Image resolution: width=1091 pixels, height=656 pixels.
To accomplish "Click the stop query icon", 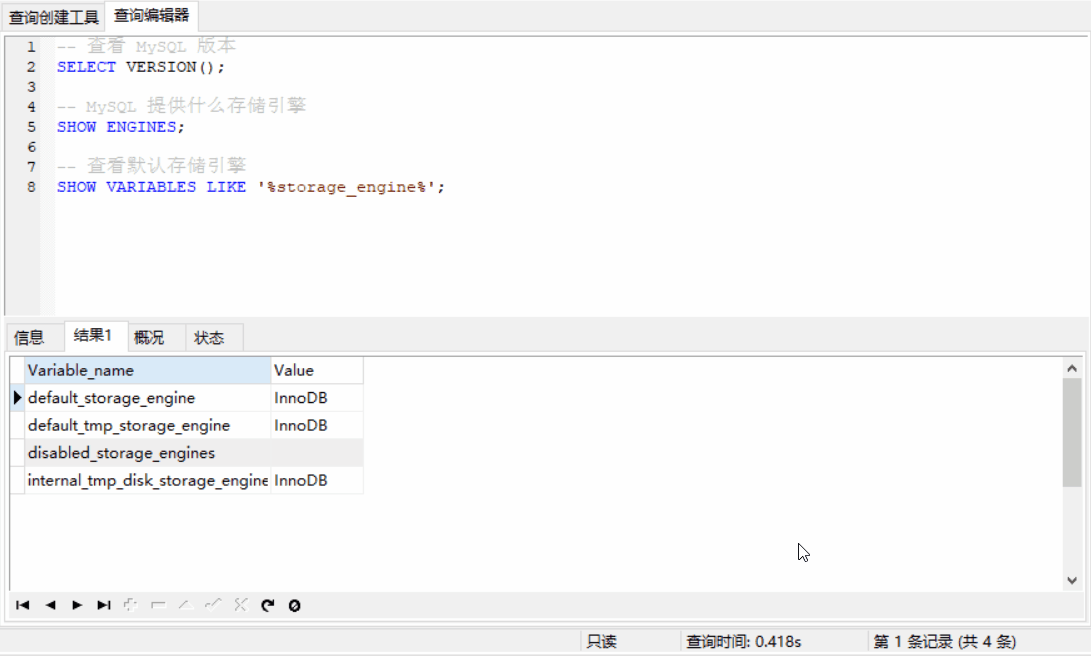I will click(294, 605).
